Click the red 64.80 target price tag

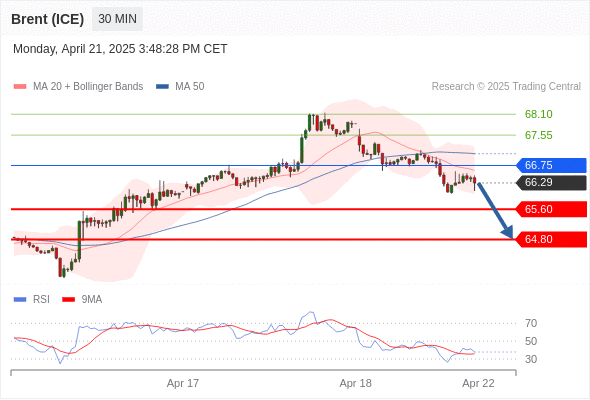[x=551, y=239]
